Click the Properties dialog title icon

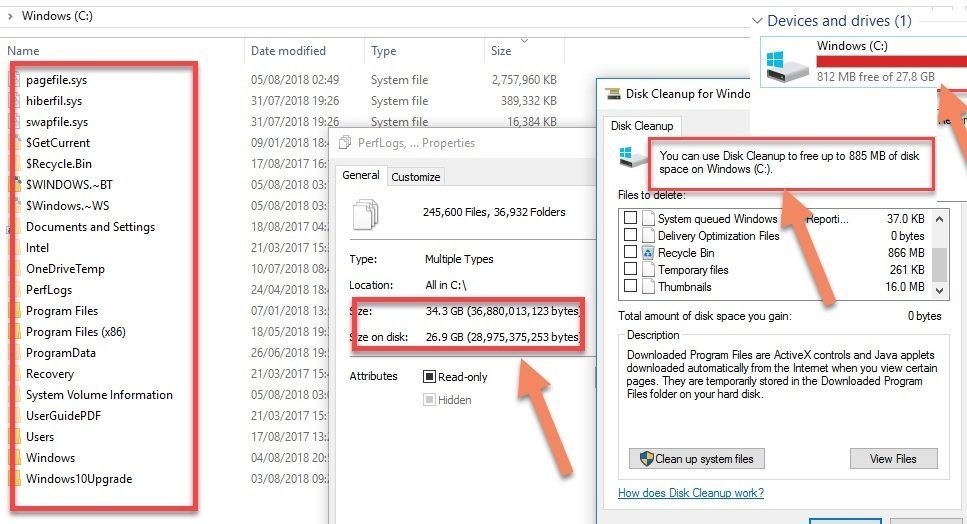click(x=345, y=142)
